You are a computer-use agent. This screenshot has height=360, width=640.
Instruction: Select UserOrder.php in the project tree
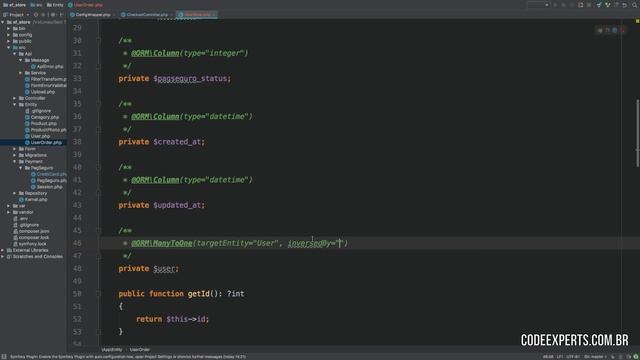(43, 142)
